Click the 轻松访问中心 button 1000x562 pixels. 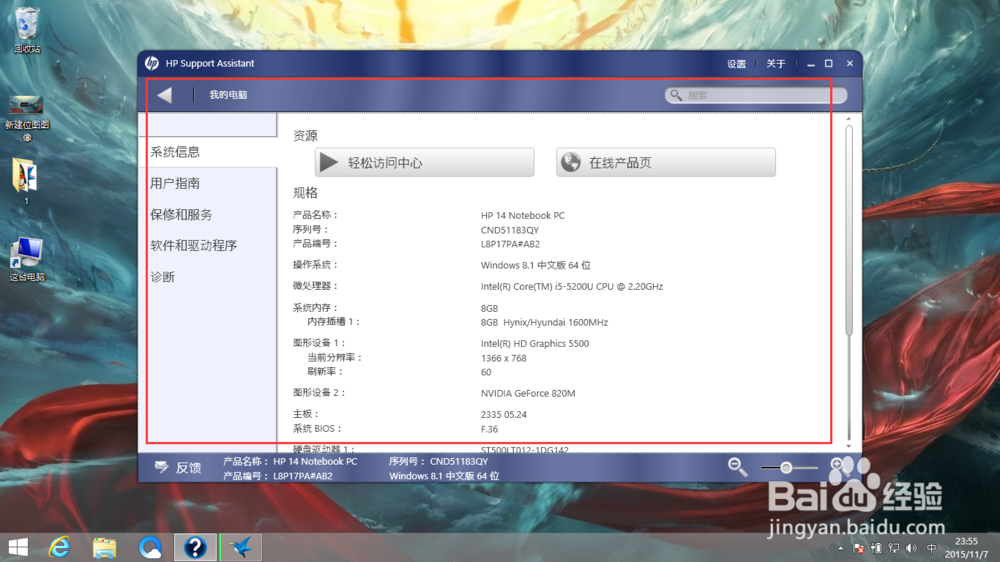coord(424,162)
